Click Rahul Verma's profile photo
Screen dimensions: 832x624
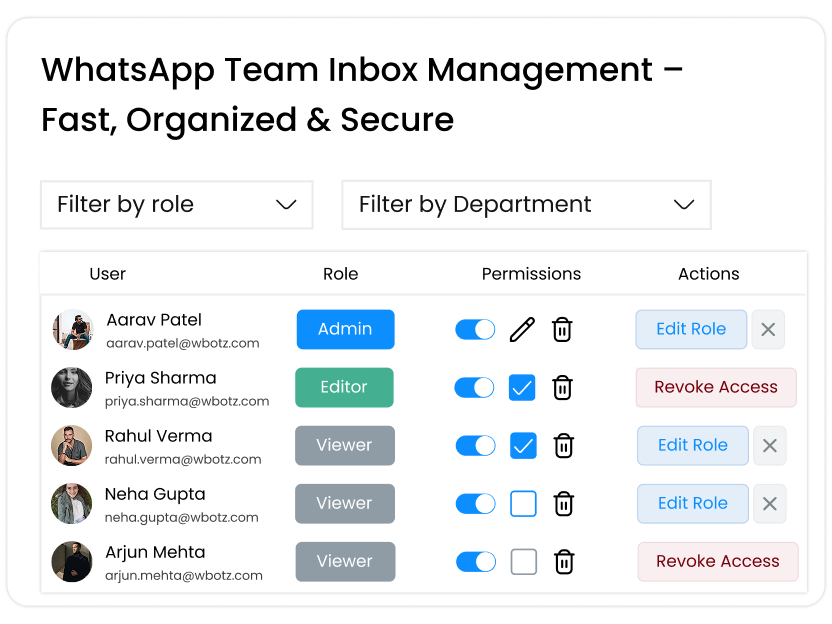point(72,446)
